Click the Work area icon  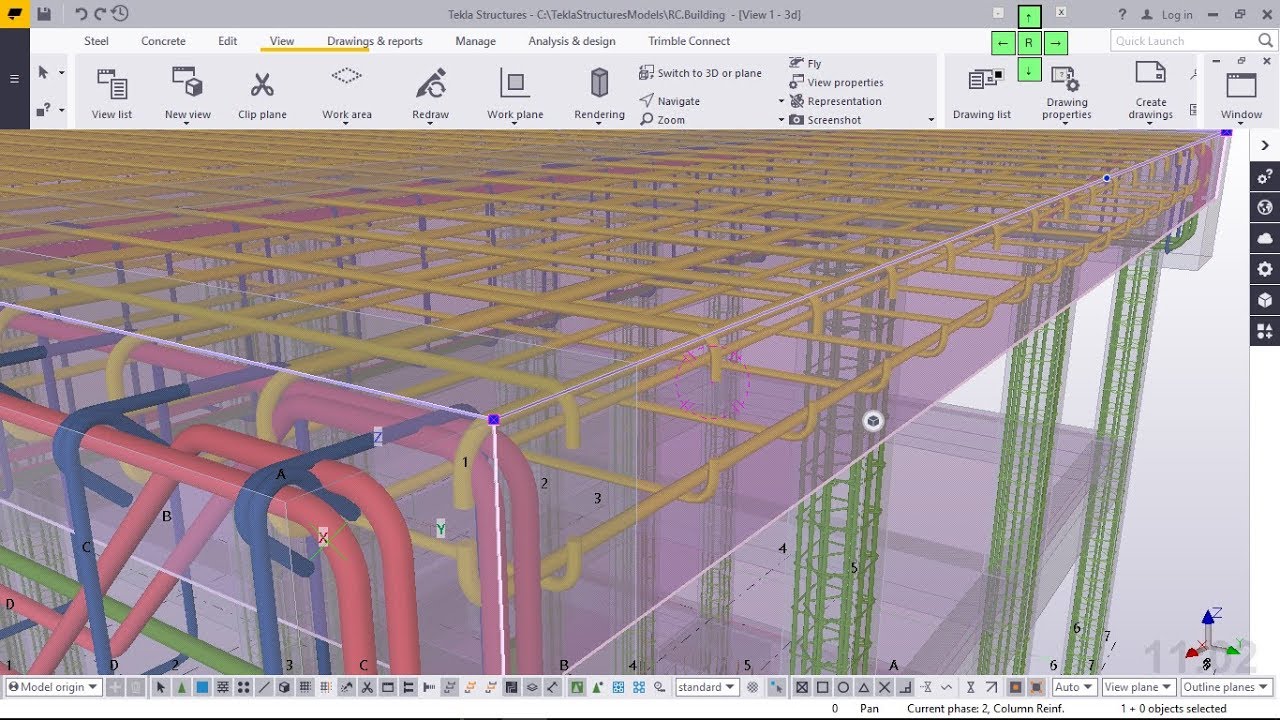pyautogui.click(x=347, y=77)
